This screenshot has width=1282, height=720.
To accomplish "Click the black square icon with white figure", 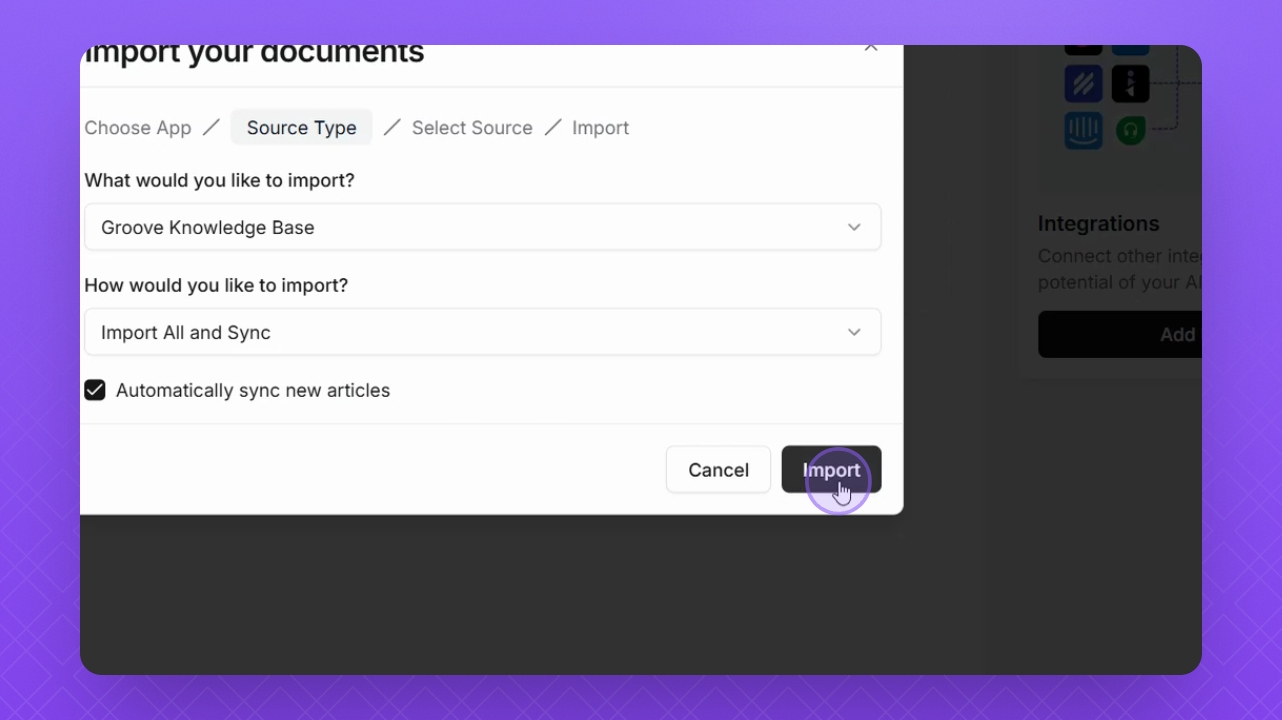I will coord(1130,84).
